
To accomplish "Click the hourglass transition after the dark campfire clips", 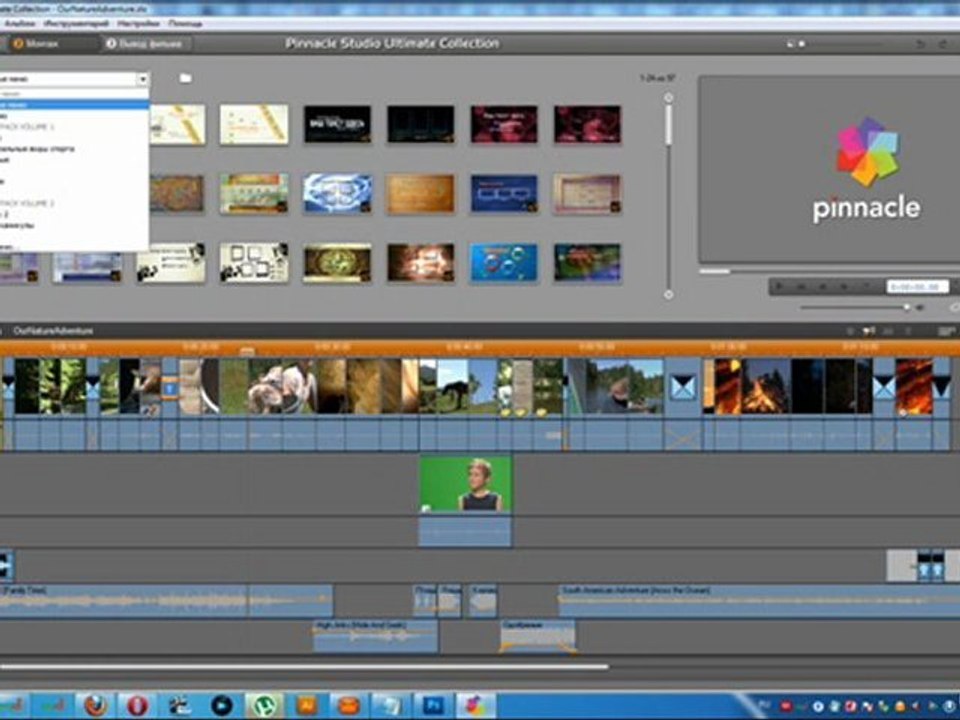I will point(883,387).
